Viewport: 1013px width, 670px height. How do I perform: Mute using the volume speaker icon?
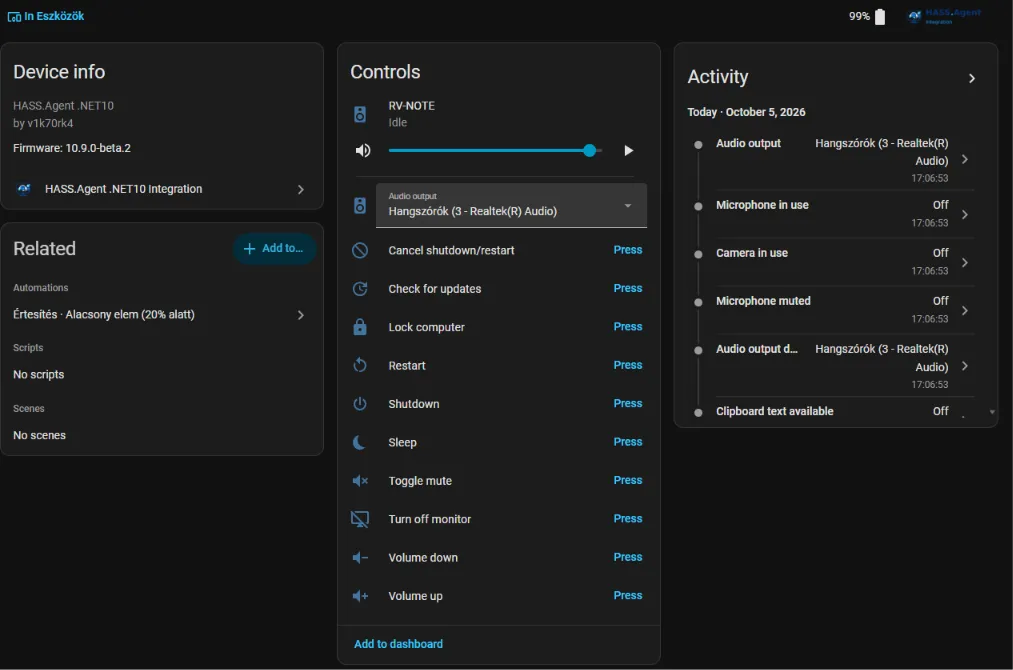362,151
